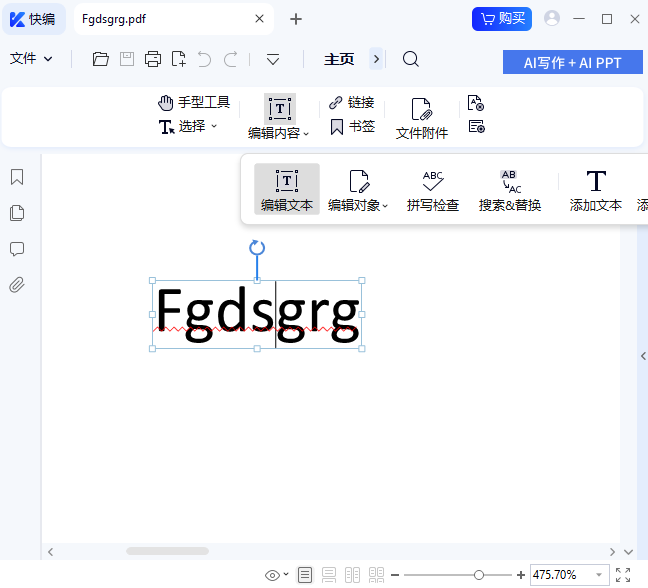Switch to two-page side-by-side view
Image resolution: width=648 pixels, height=588 pixels.
(352, 575)
